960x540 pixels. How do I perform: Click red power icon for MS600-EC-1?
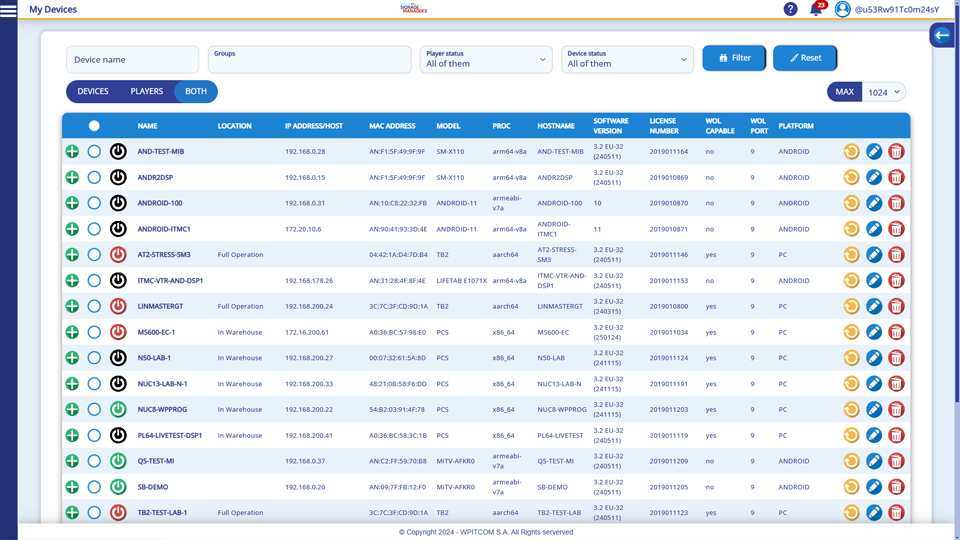(118, 332)
